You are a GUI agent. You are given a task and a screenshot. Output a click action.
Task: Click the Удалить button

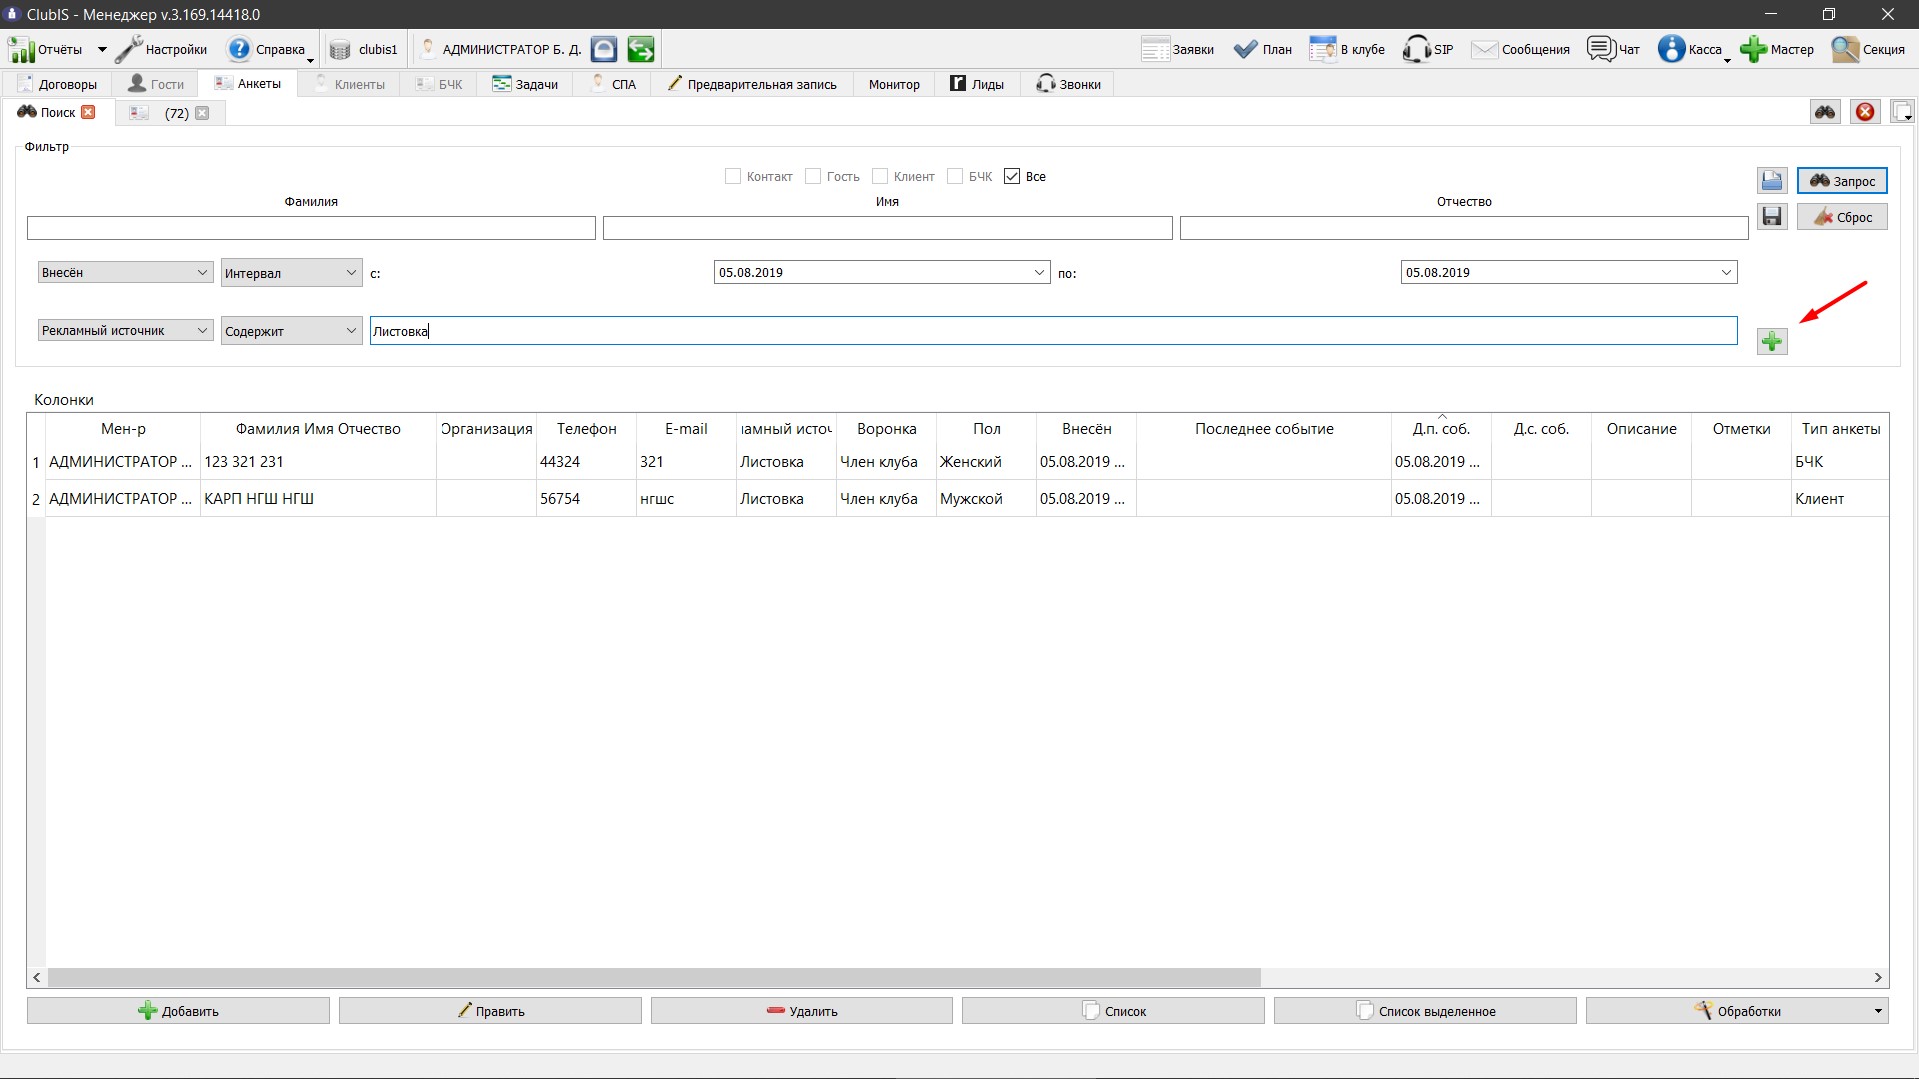click(802, 1011)
